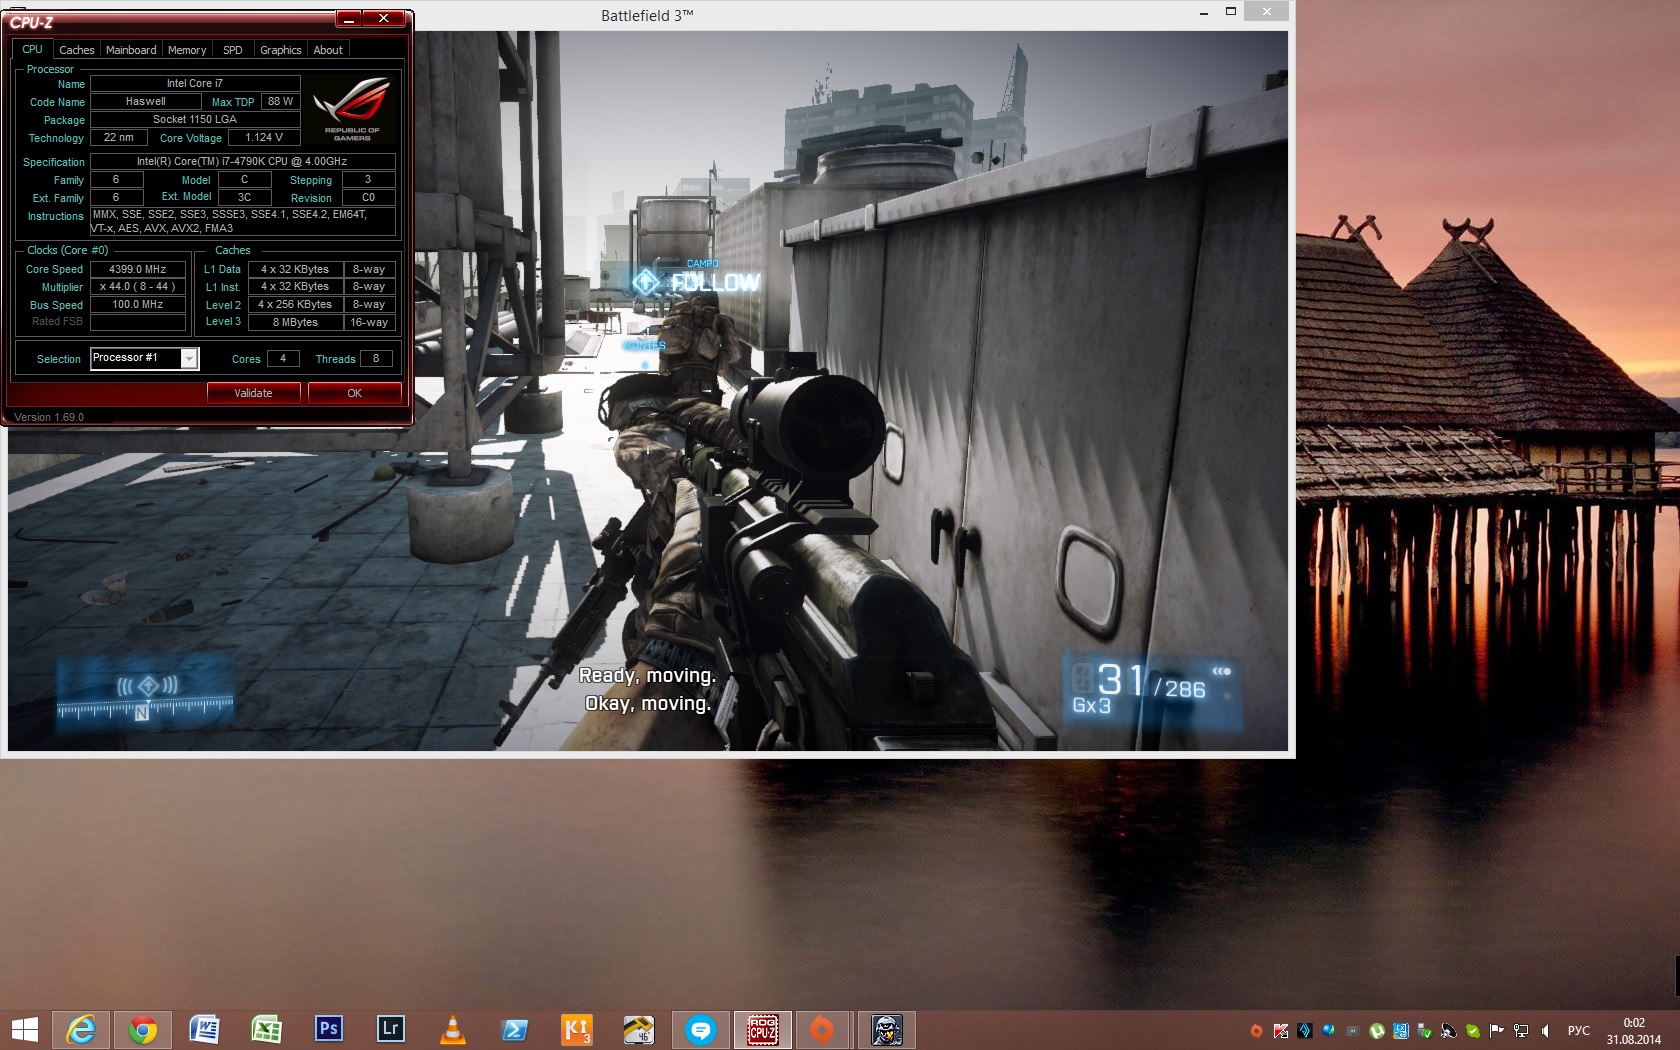Click the РУС input language indicator
The width and height of the screenshot is (1680, 1050).
pyautogui.click(x=1578, y=1031)
